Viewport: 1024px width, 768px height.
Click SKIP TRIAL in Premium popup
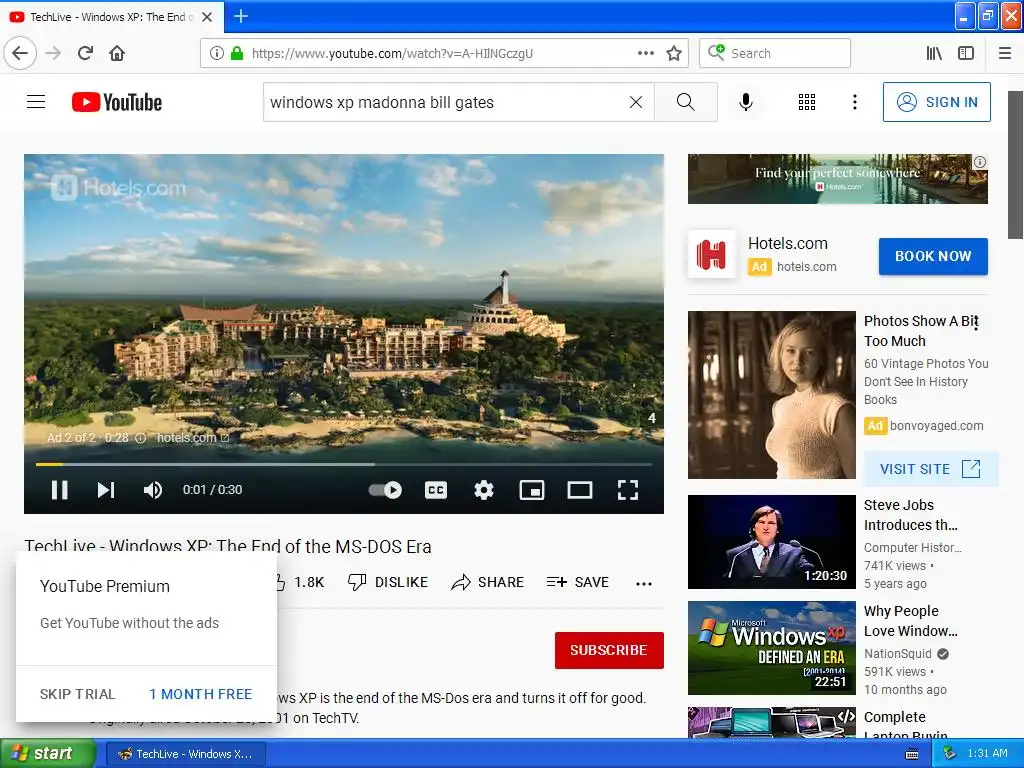[x=77, y=694]
